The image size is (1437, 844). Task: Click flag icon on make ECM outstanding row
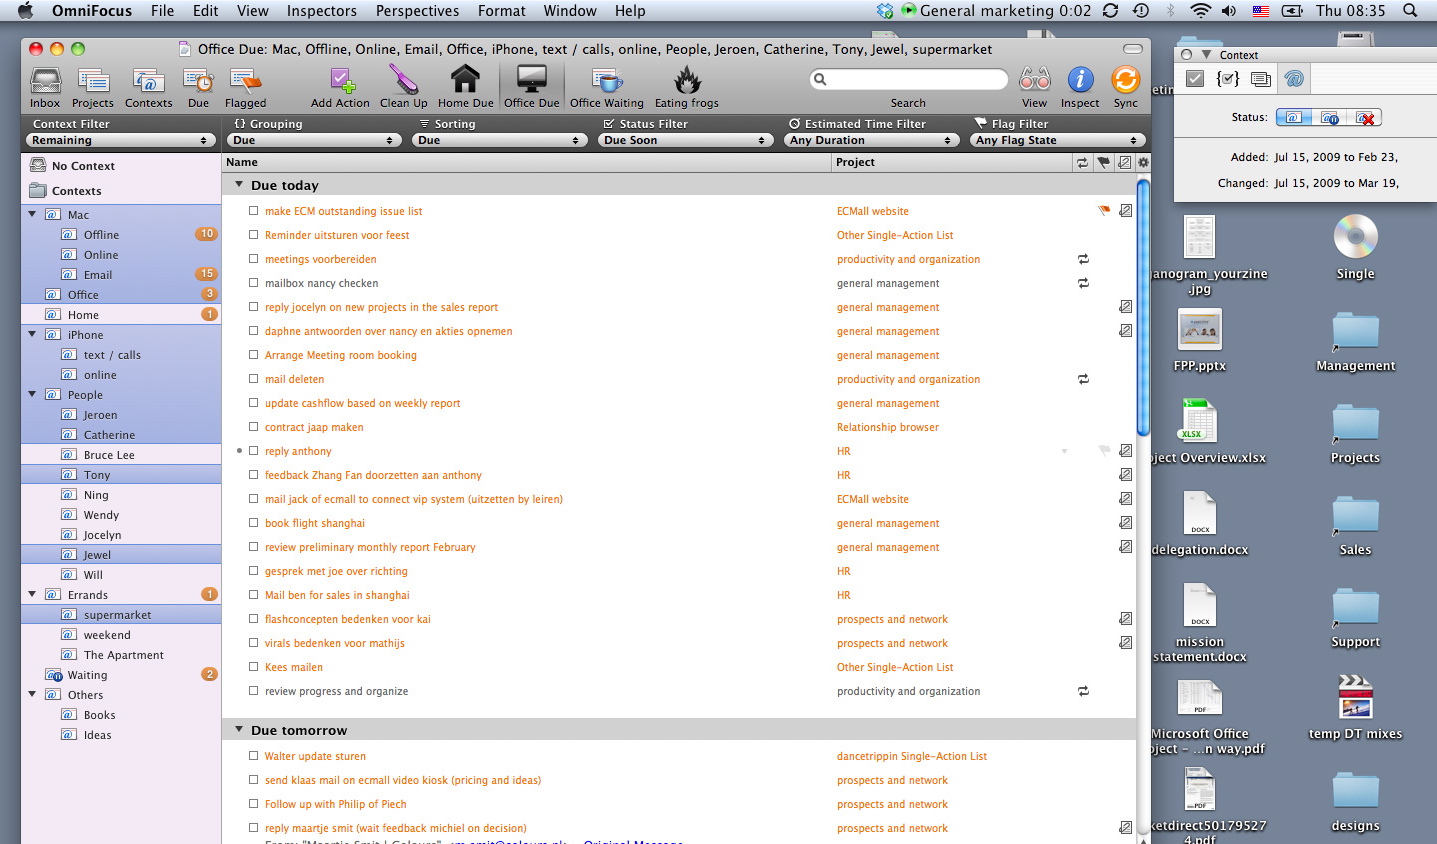(x=1104, y=211)
